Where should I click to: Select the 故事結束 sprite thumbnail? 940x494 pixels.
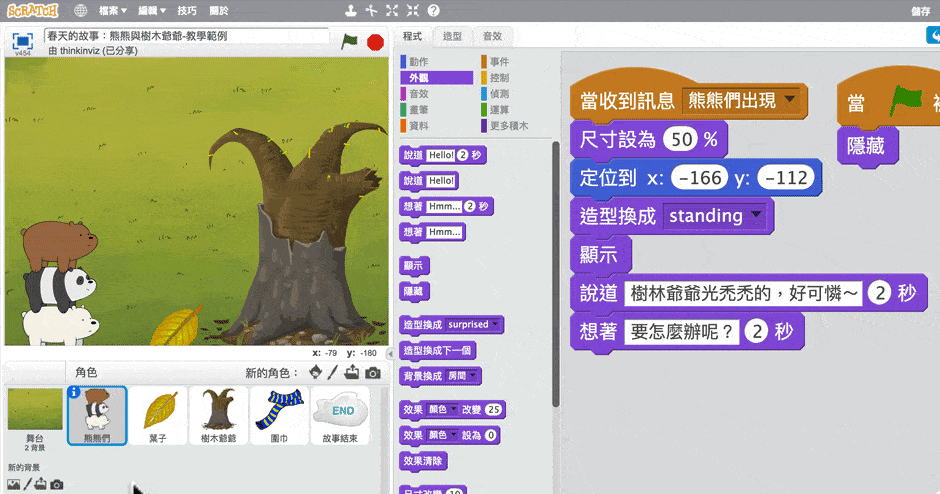tap(340, 415)
